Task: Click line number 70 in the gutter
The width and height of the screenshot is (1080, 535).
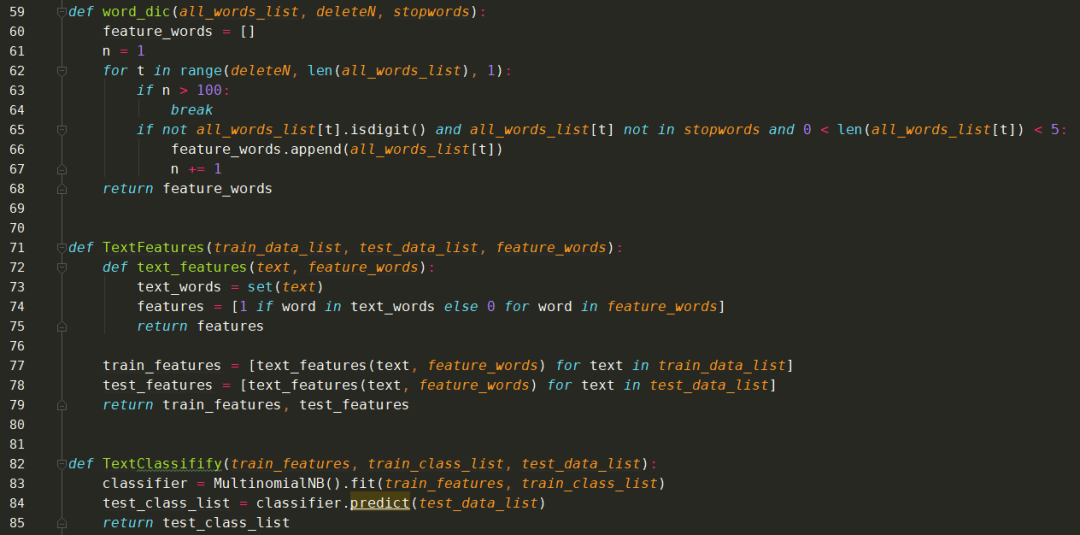Action: point(17,228)
